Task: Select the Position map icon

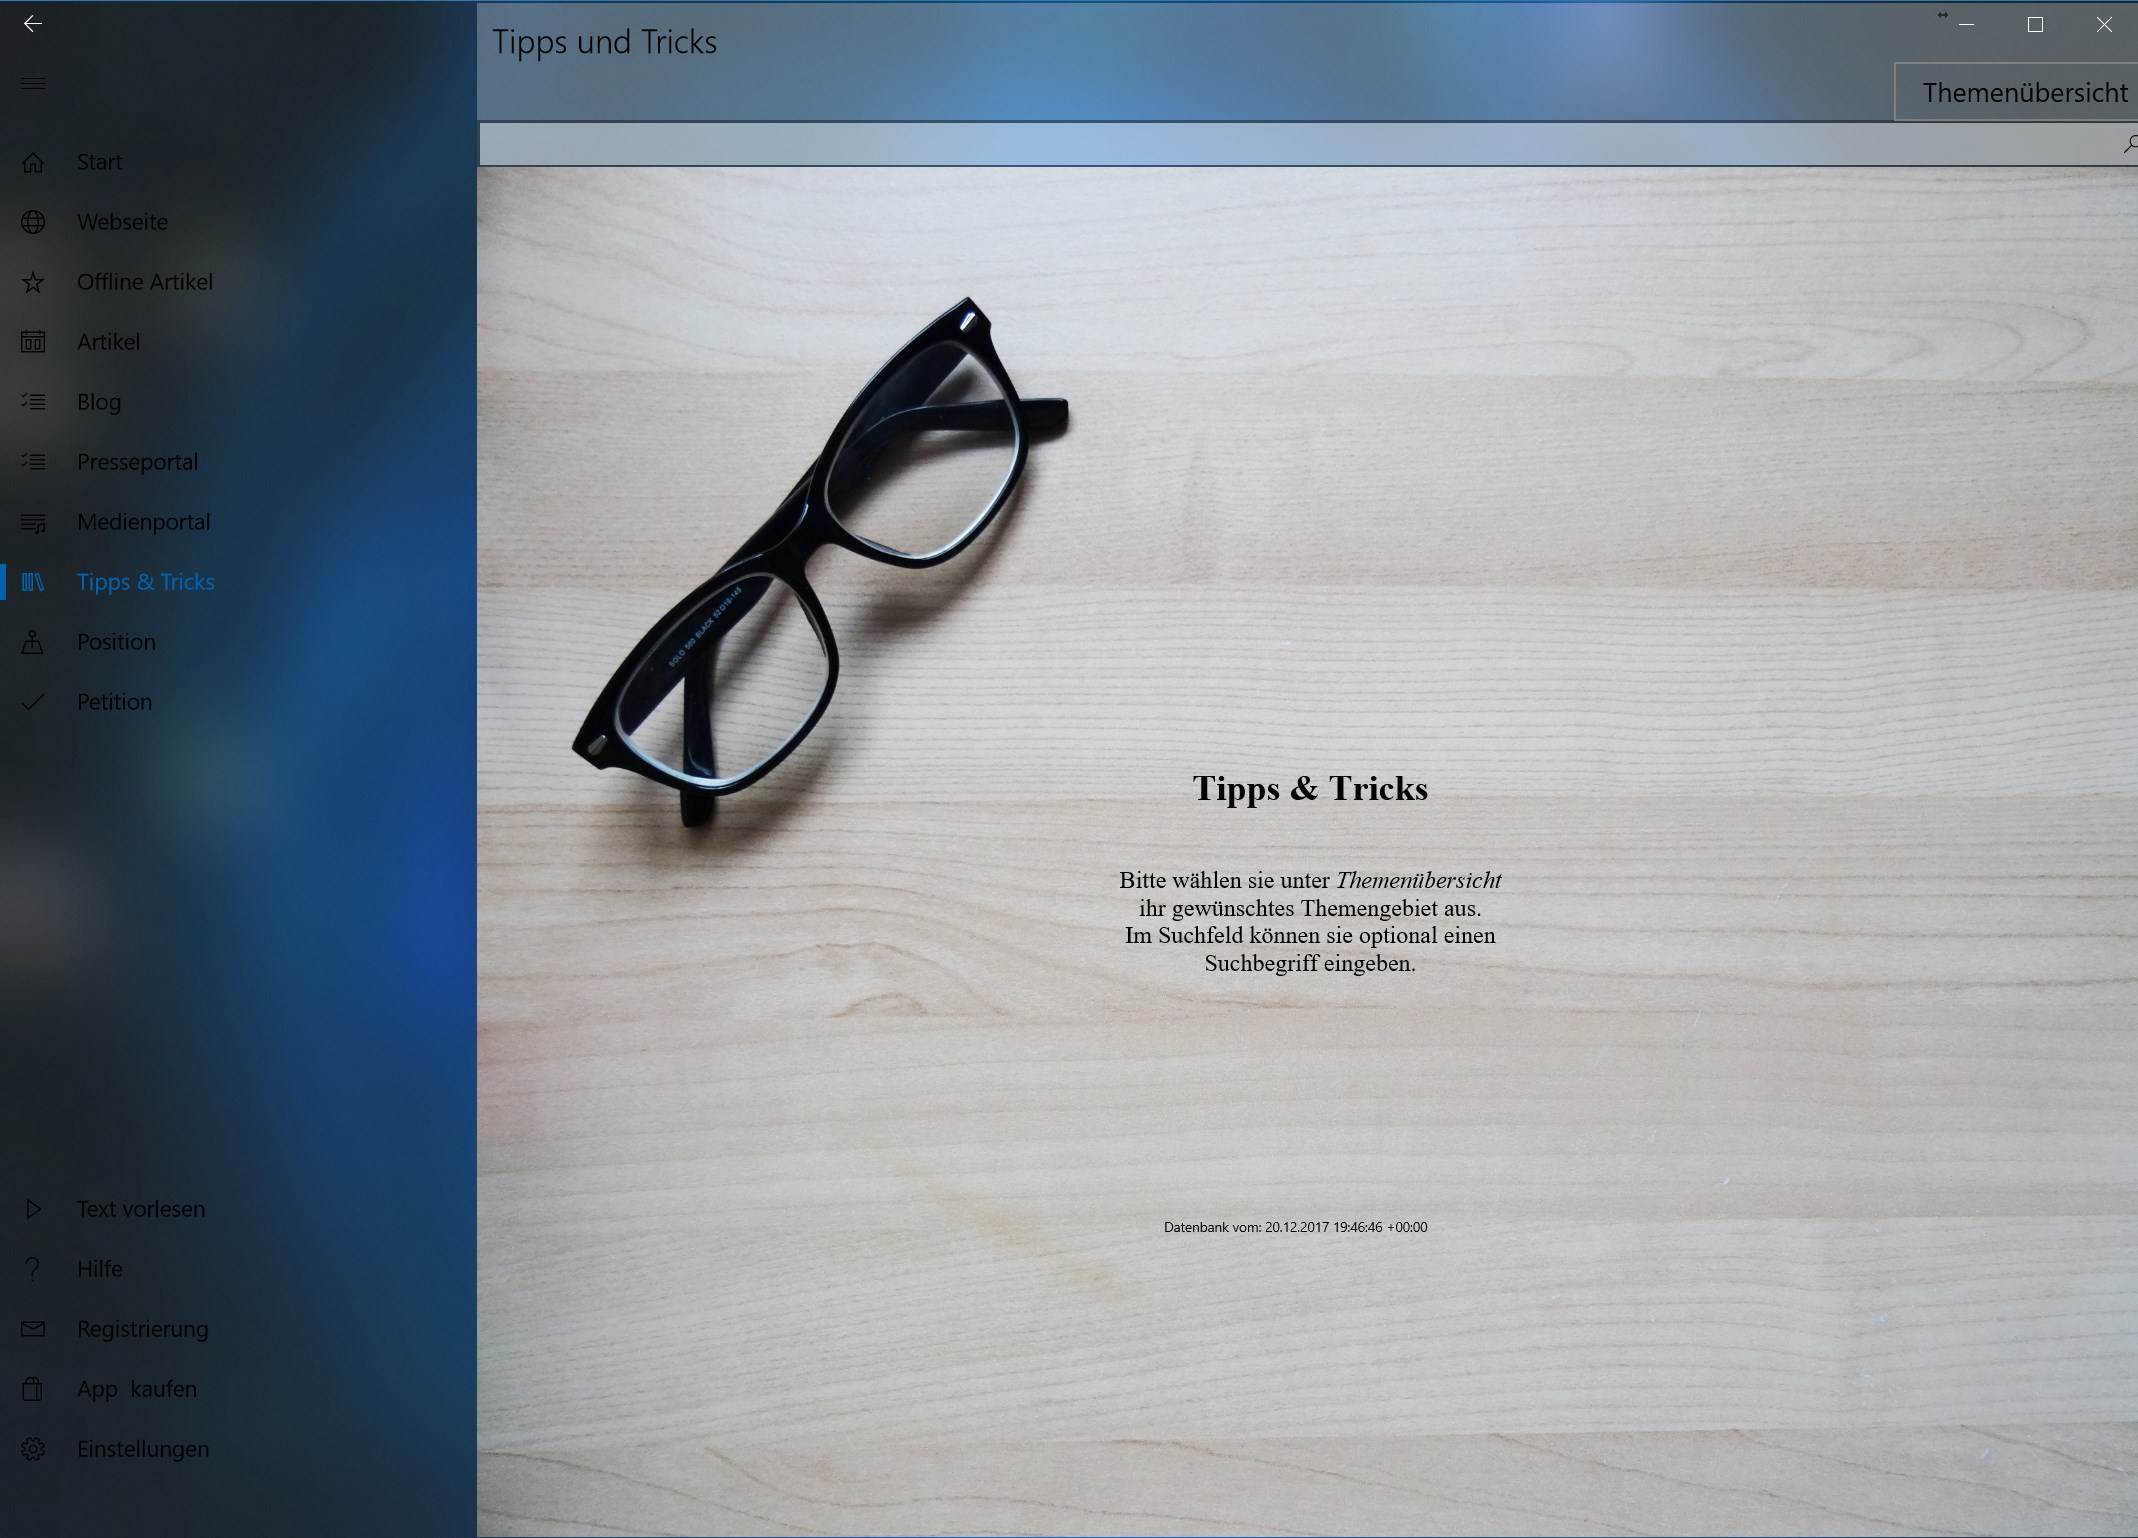Action: click(33, 642)
